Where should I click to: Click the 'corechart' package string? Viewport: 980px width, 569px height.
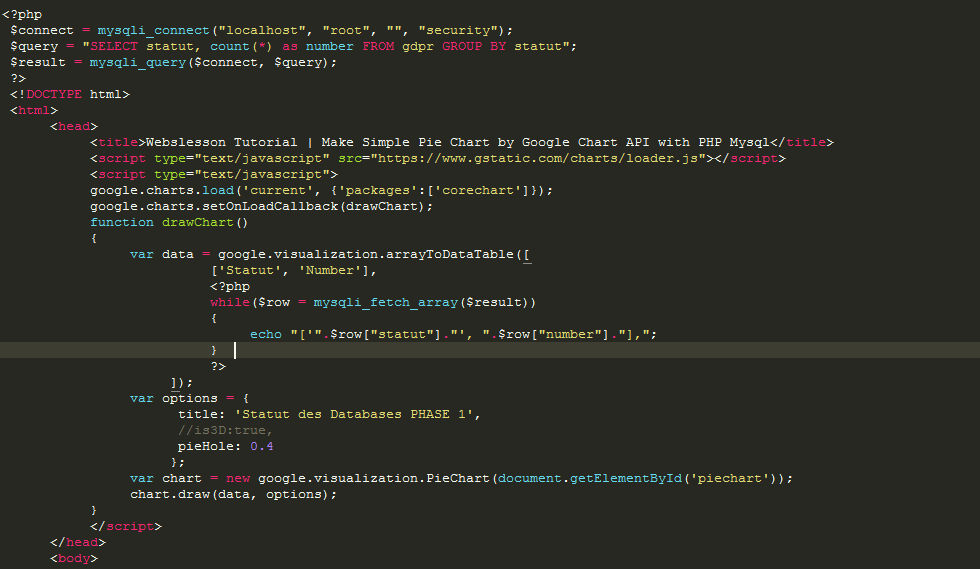[478, 190]
